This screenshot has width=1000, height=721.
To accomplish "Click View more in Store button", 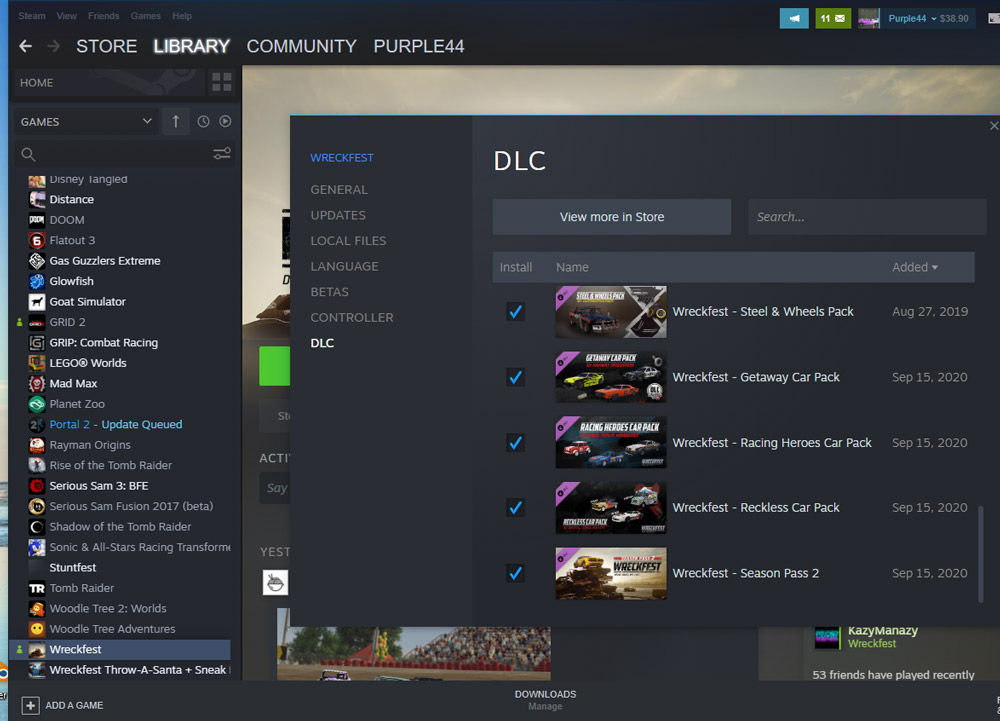I will pyautogui.click(x=612, y=217).
